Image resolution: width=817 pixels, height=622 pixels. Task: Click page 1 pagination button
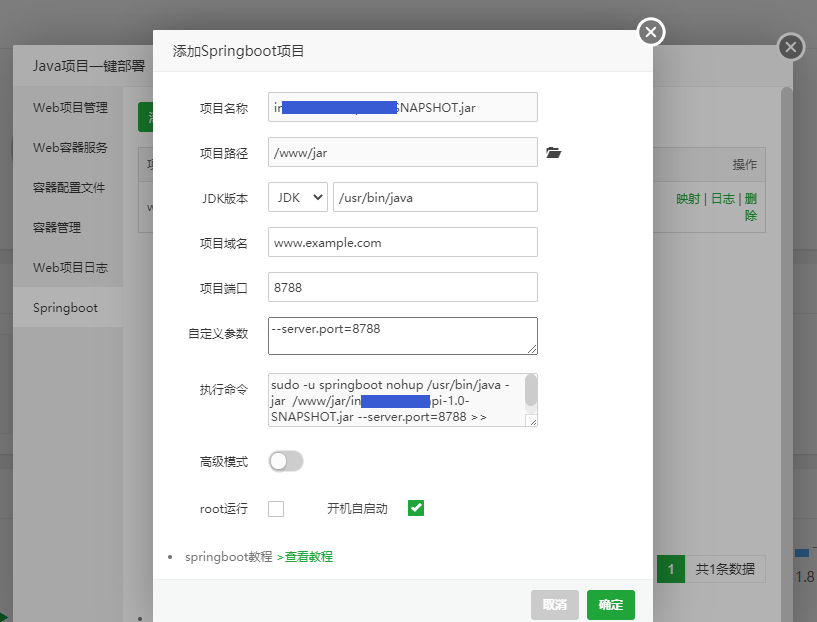[x=671, y=569]
